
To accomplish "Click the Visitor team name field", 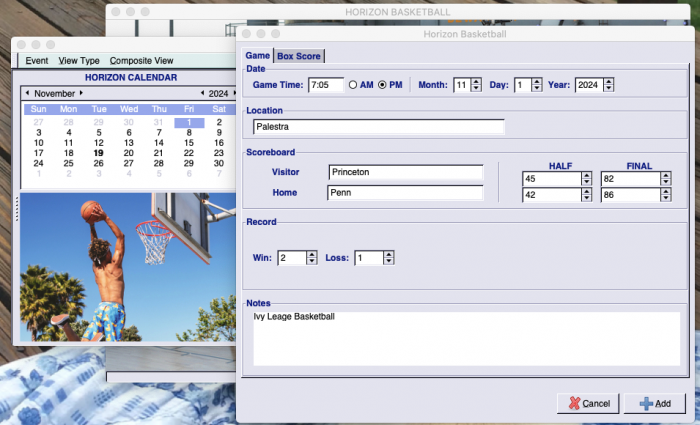I will point(405,172).
